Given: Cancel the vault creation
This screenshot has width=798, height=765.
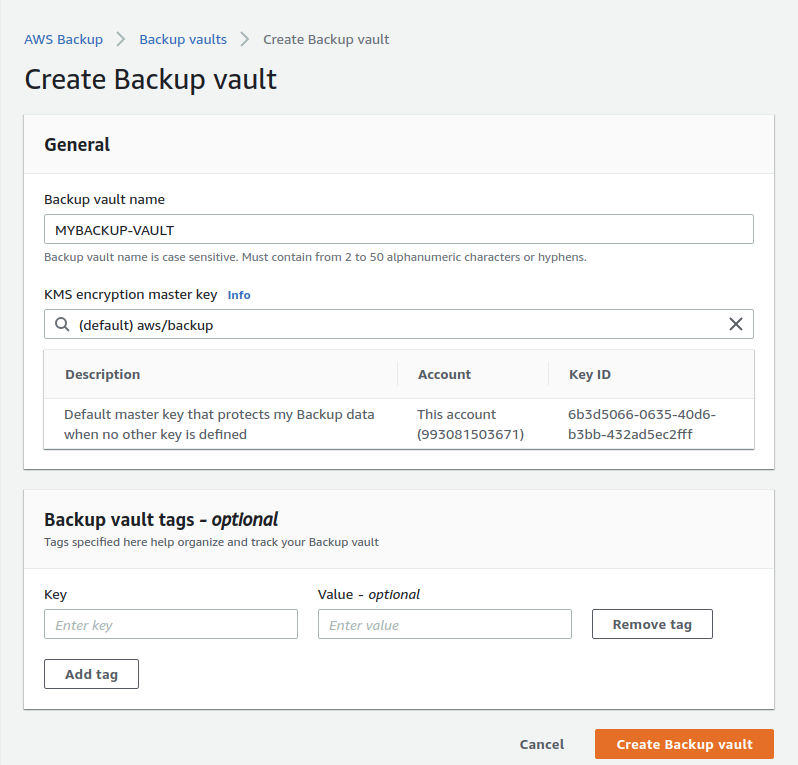Looking at the screenshot, I should tap(542, 744).
